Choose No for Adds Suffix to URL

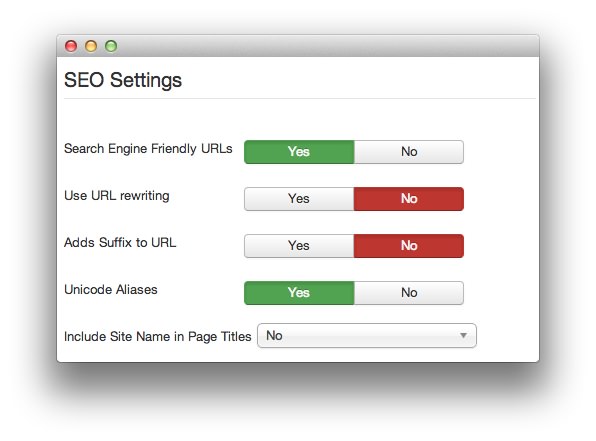click(409, 246)
